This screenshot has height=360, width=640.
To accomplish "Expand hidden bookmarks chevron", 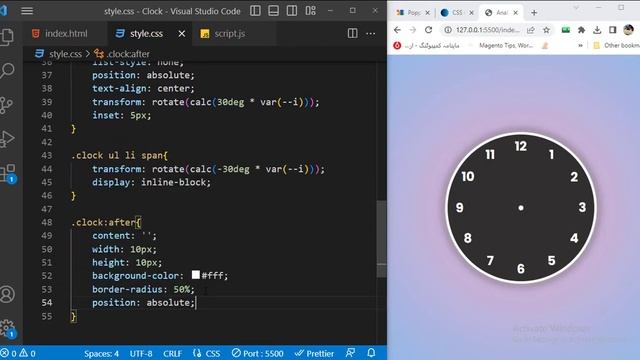I will (580, 46).
